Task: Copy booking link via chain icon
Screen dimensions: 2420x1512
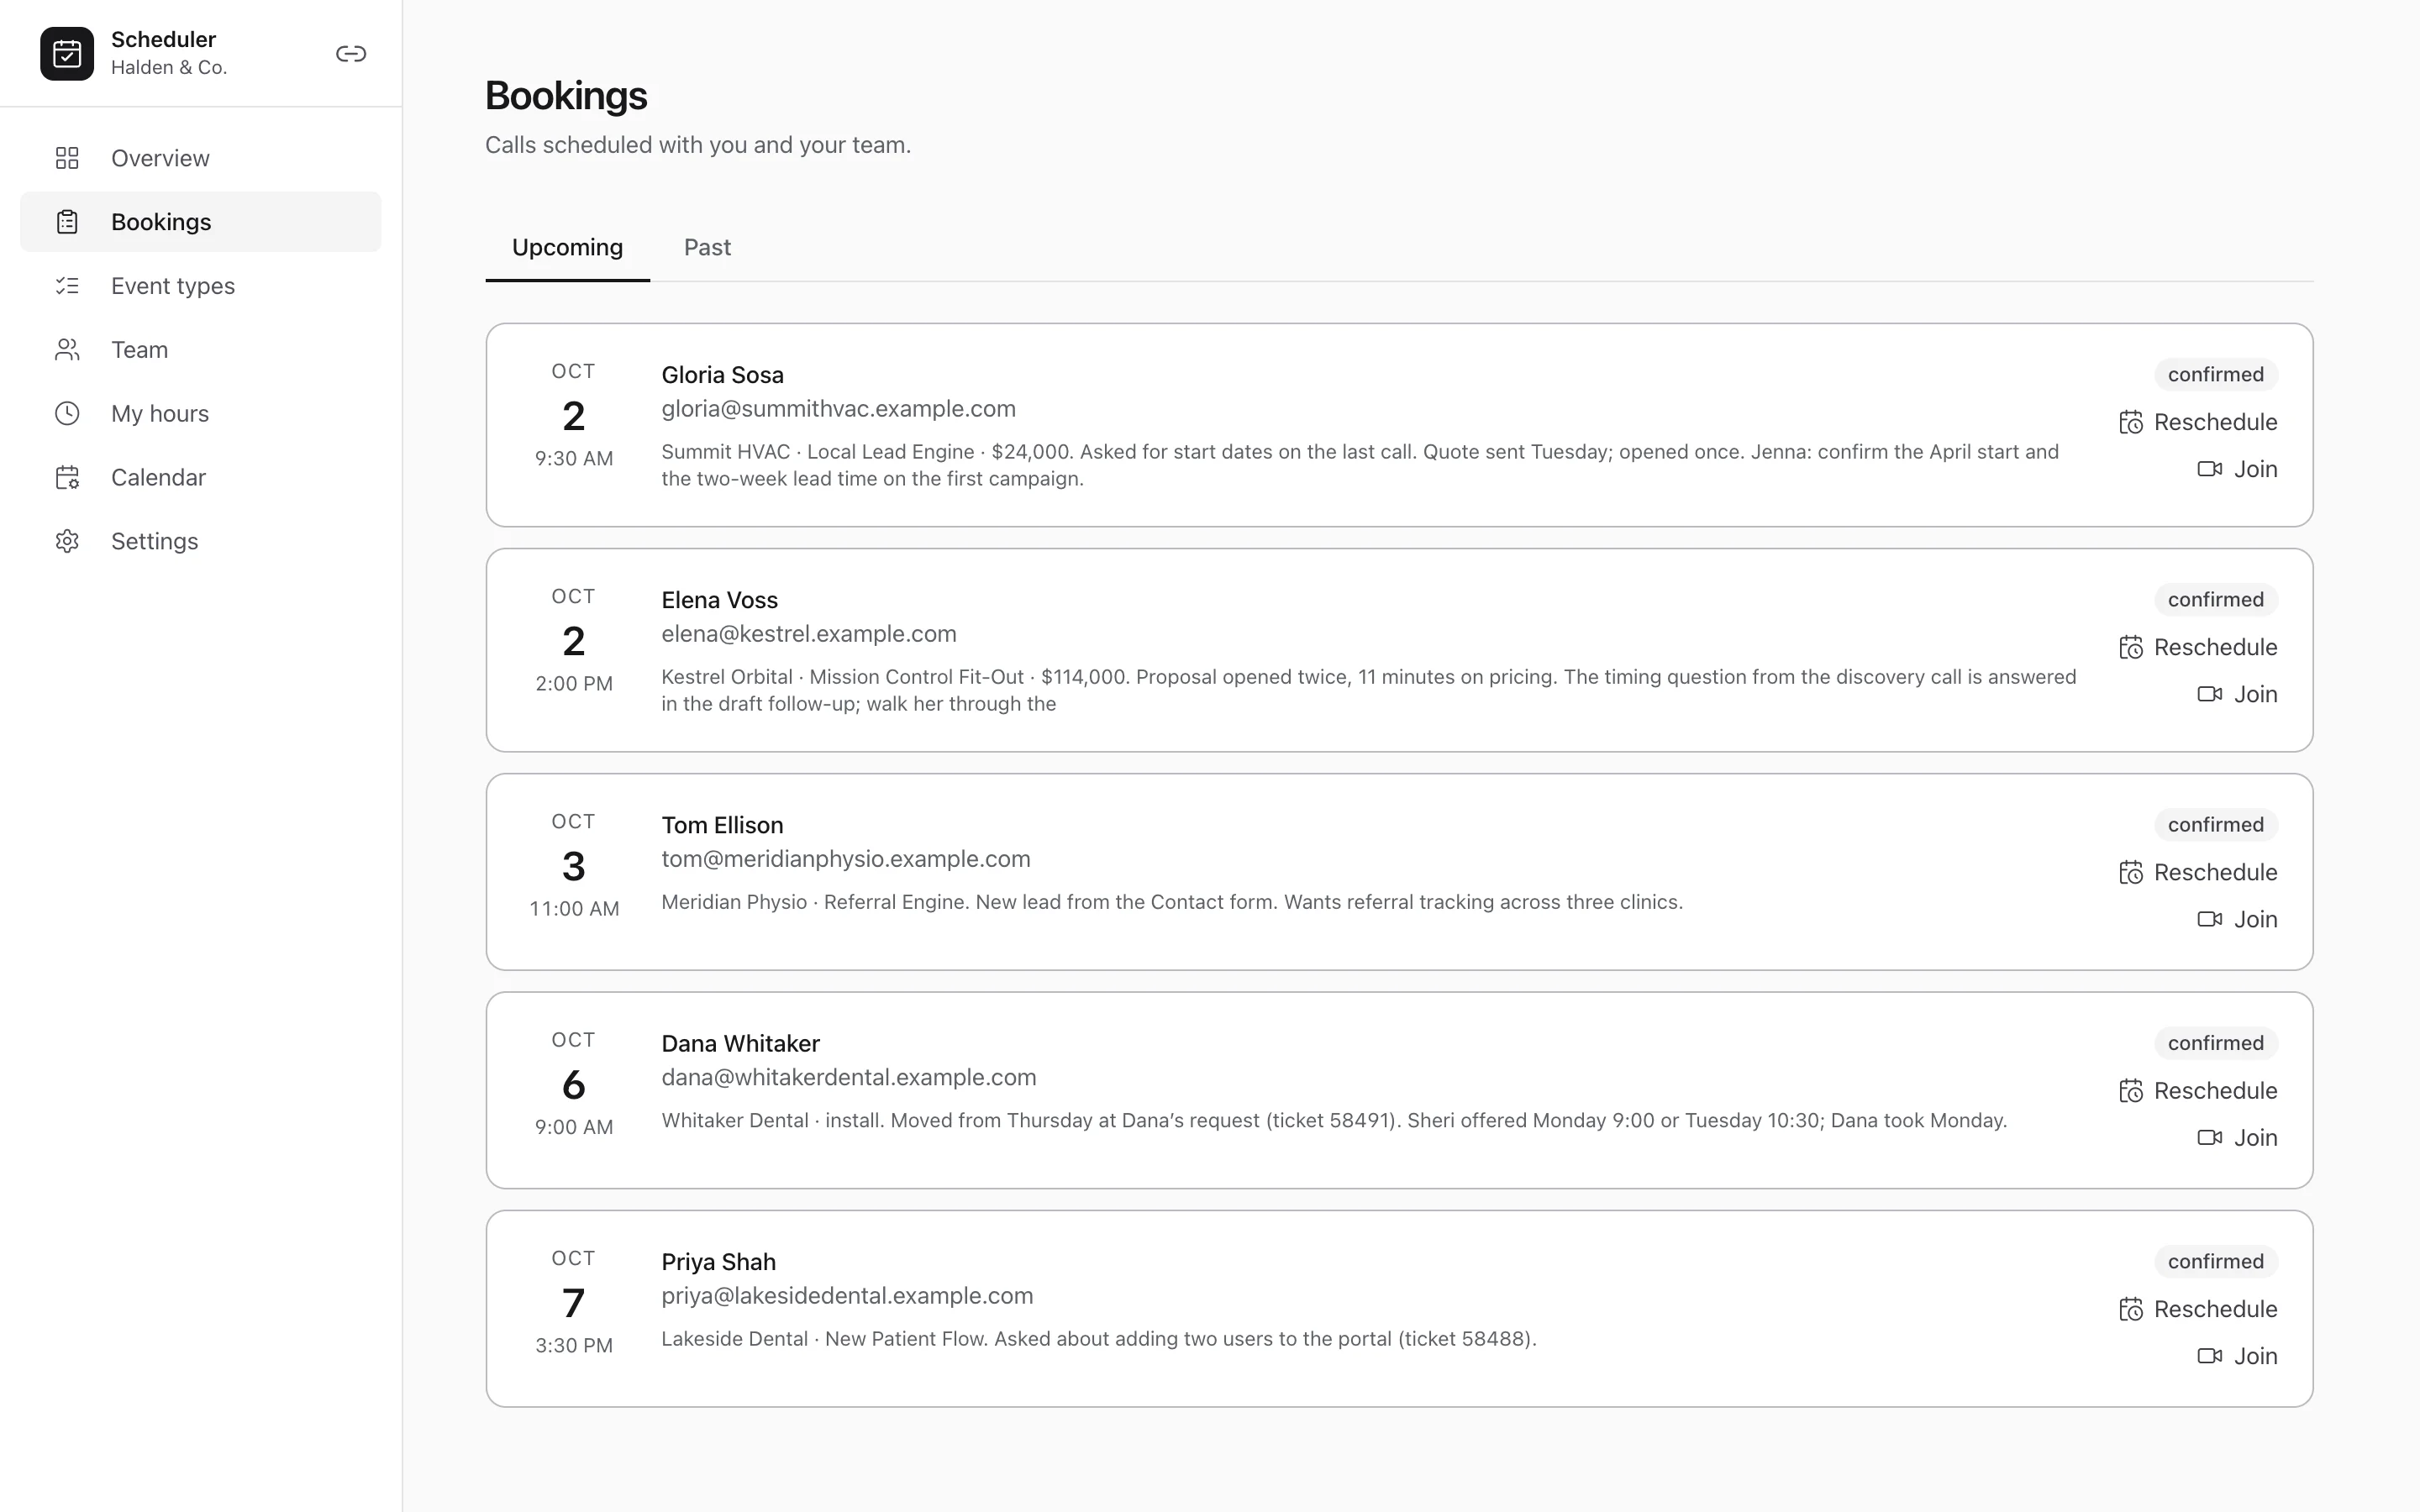Action: tap(351, 54)
